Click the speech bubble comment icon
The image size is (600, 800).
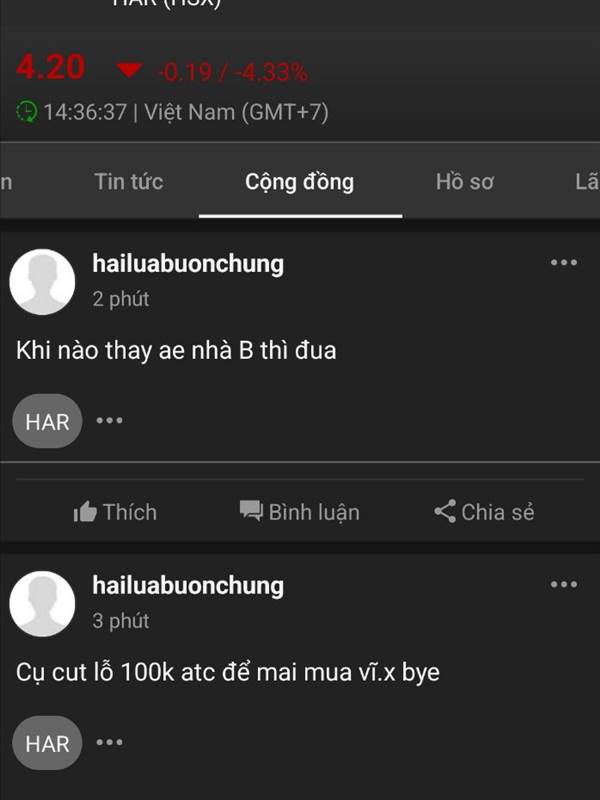[251, 511]
